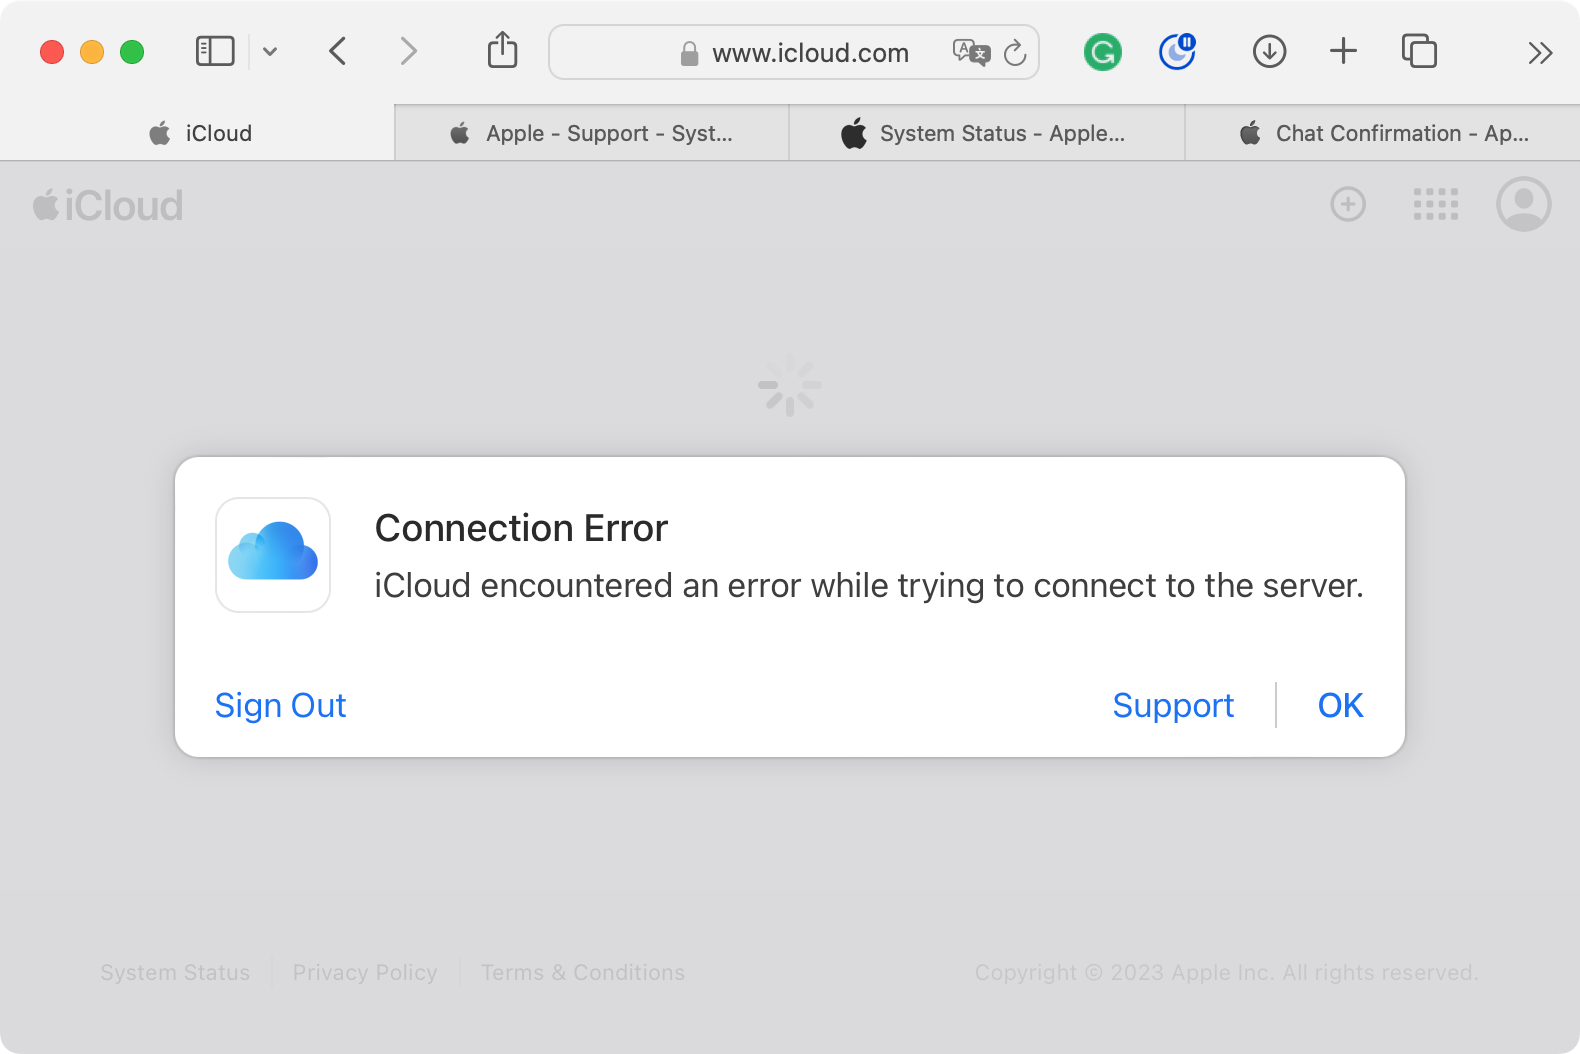Viewport: 1580px width, 1054px height.
Task: Click the Support link in dialog
Action: (1173, 705)
